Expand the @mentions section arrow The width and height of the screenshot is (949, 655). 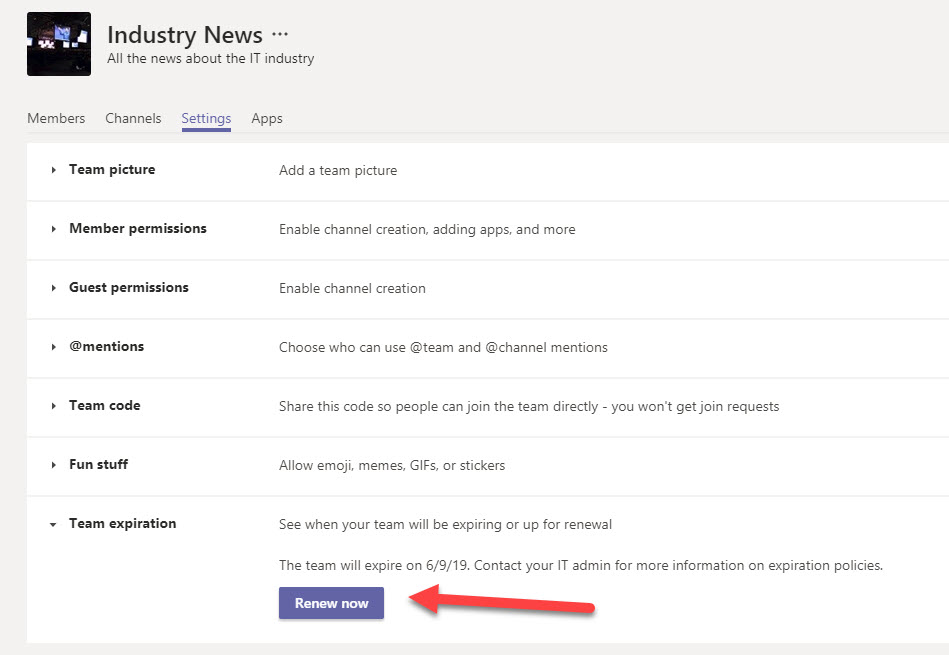(53, 348)
